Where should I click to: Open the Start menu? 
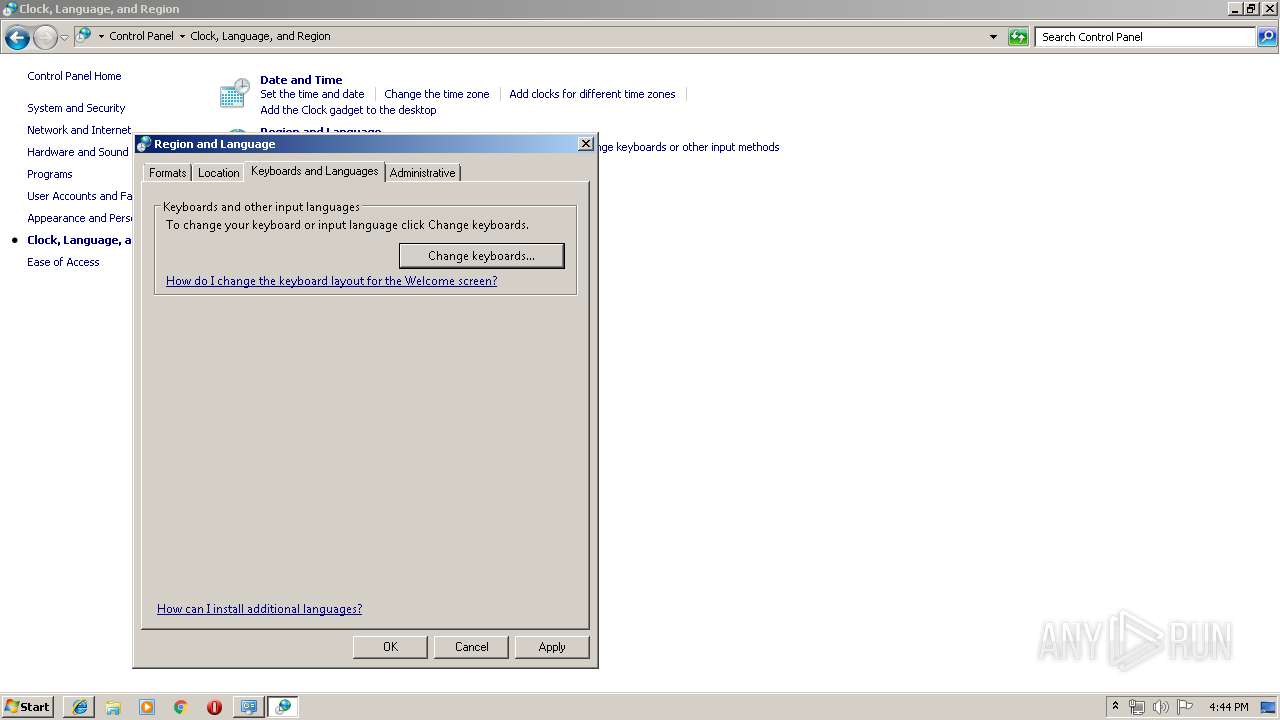pos(27,707)
